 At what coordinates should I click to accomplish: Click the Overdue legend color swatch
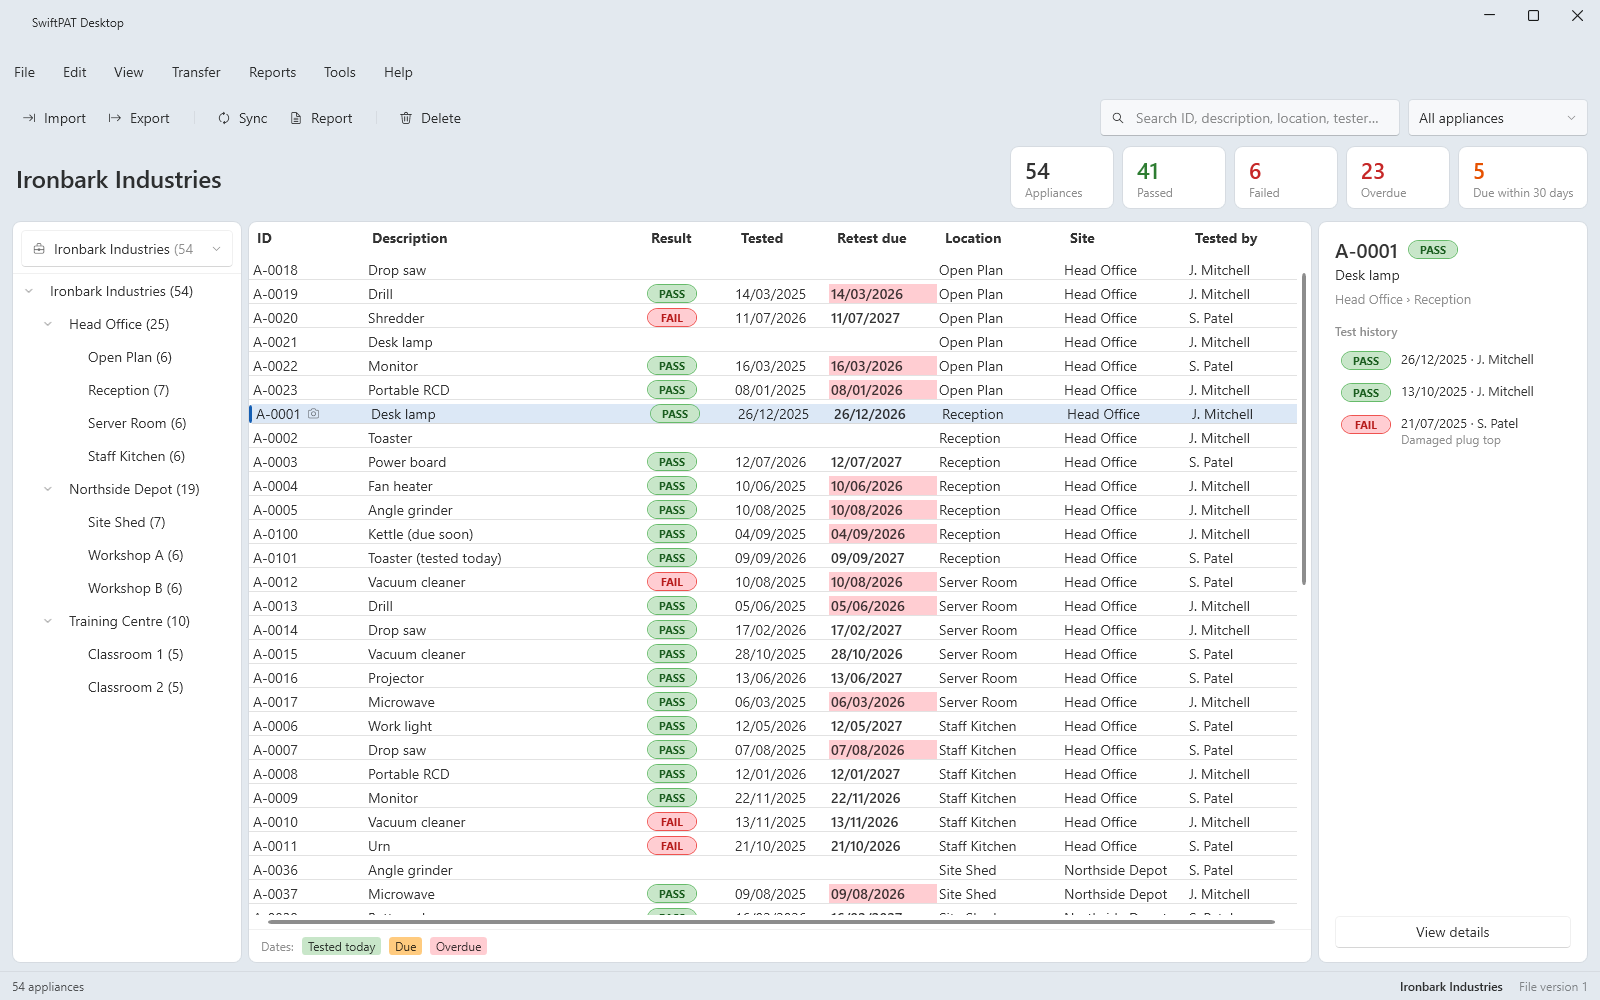(x=458, y=947)
